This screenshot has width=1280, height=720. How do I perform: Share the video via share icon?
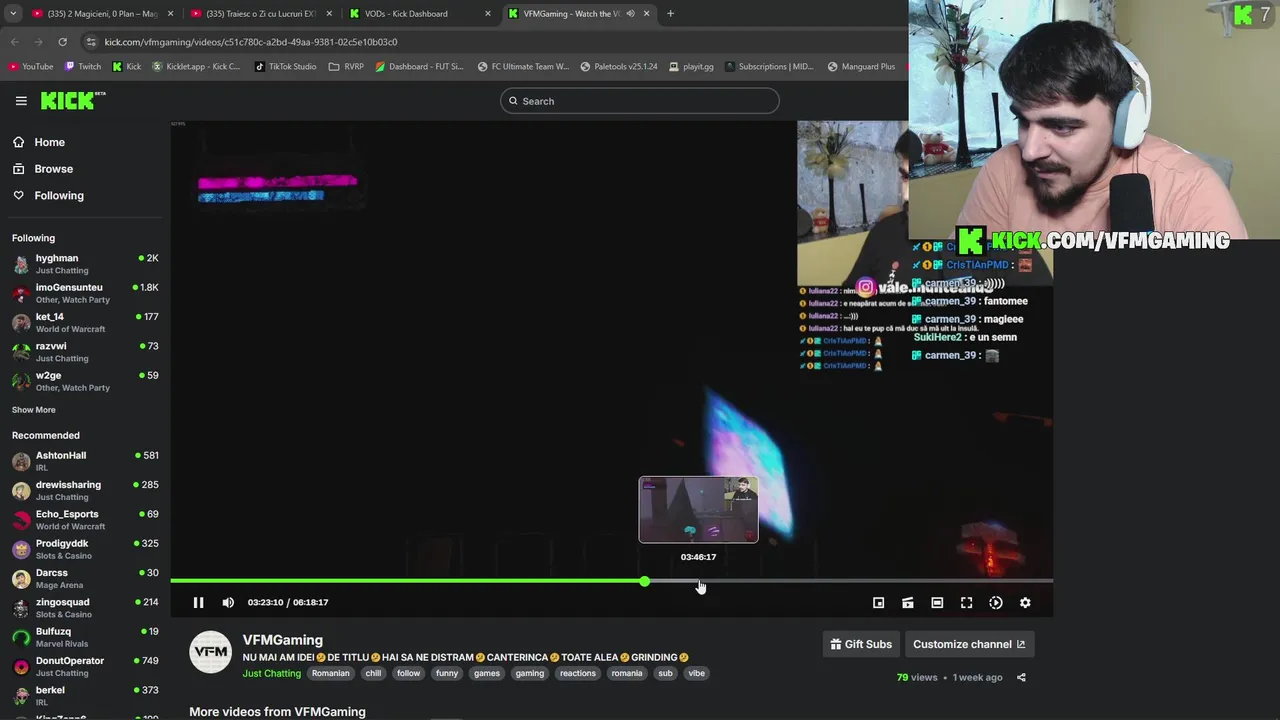[x=1021, y=677]
